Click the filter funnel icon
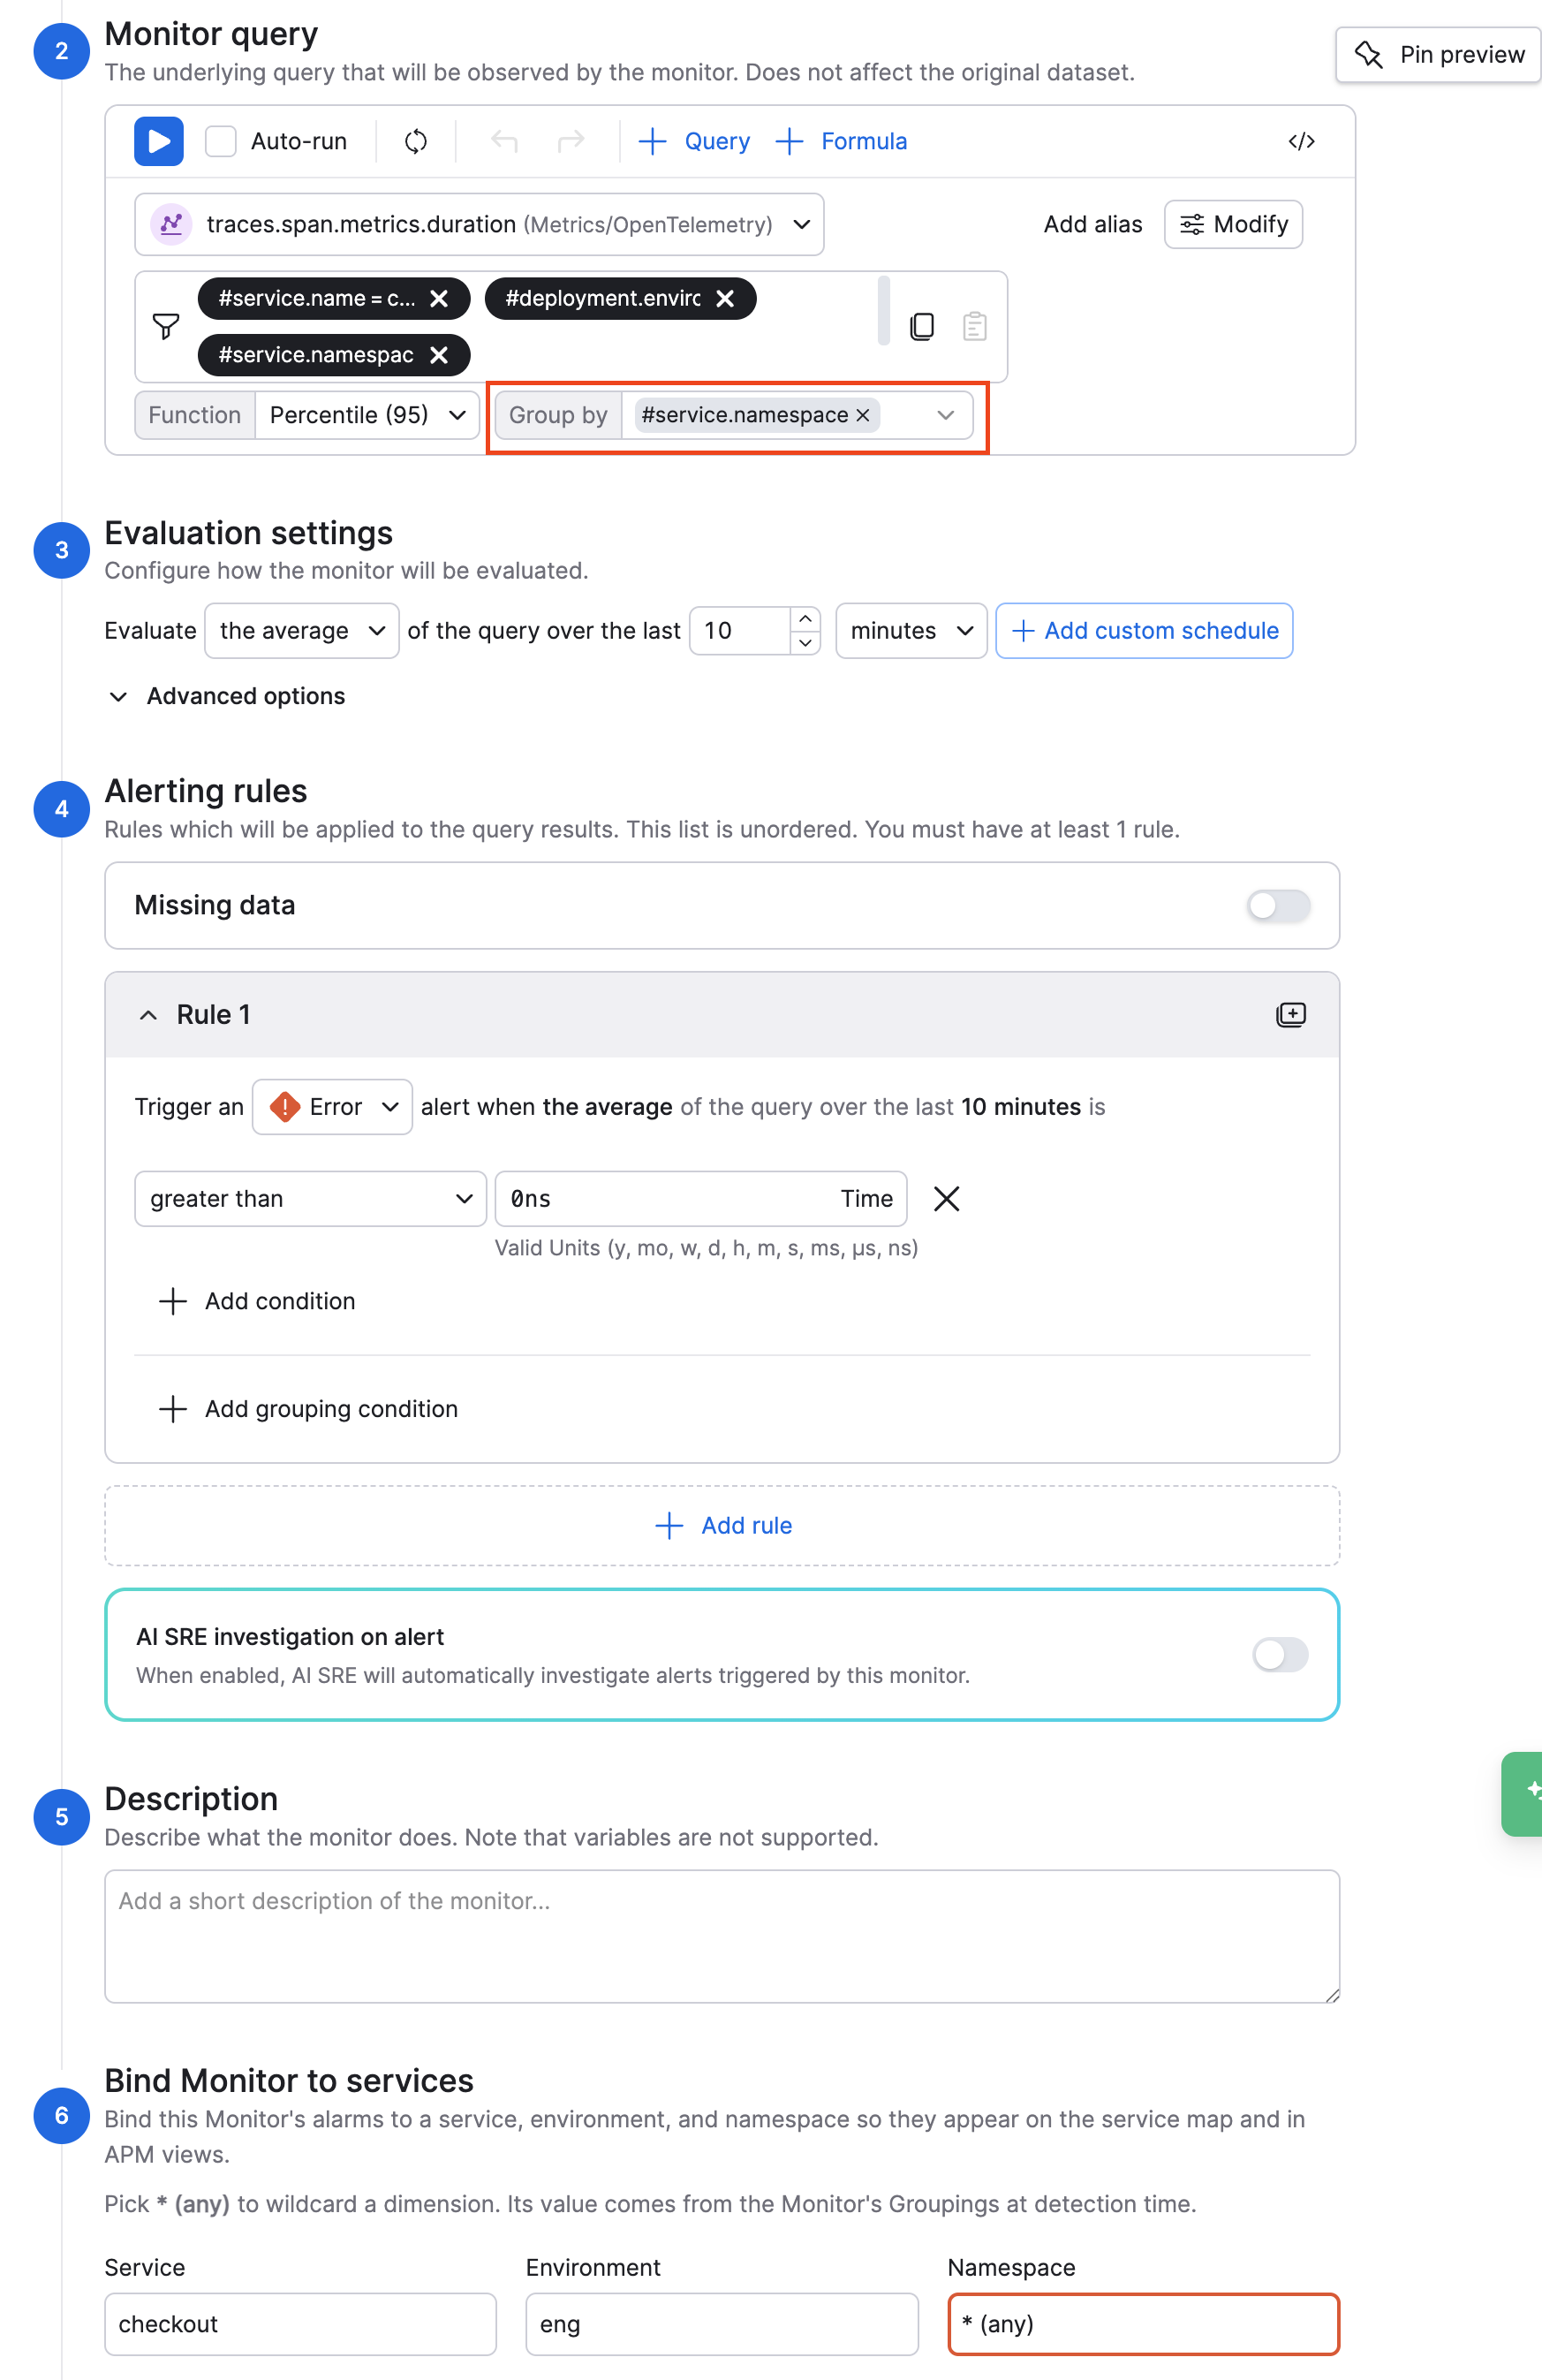The width and height of the screenshot is (1542, 2380). 166,326
